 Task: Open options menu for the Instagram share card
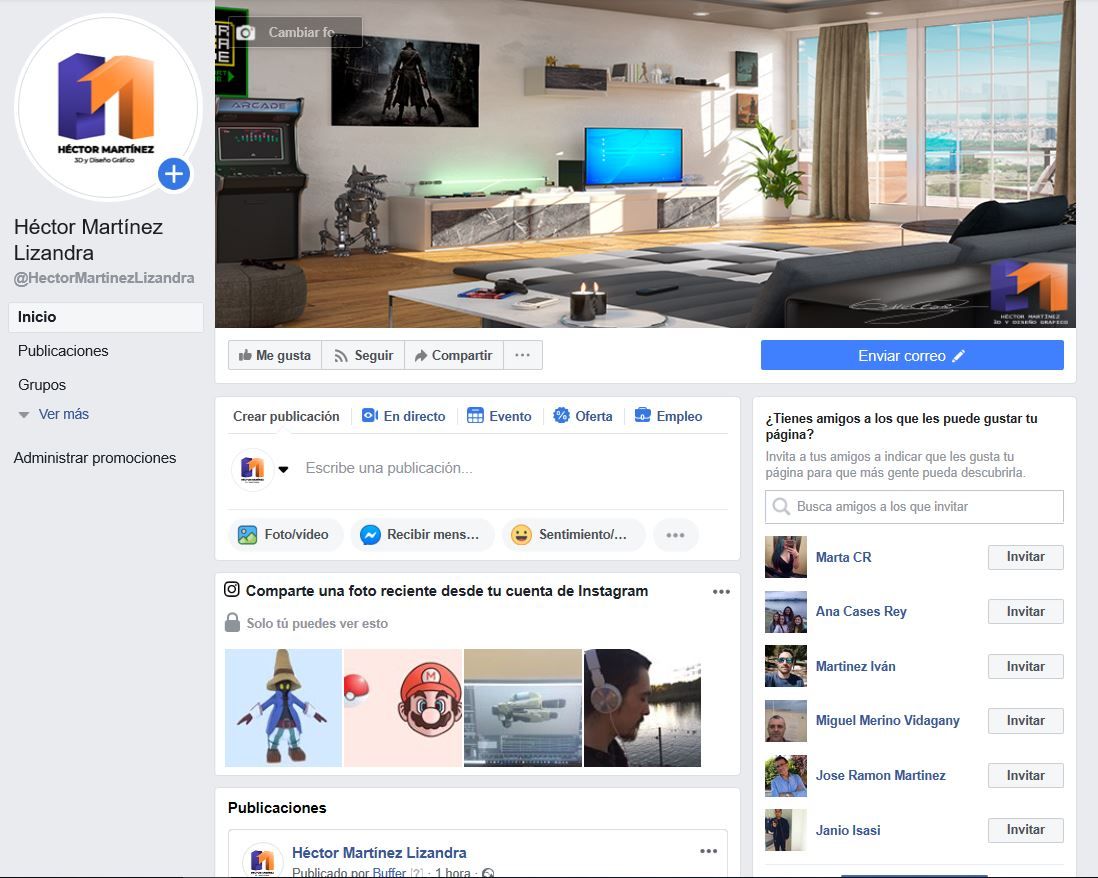[721, 592]
